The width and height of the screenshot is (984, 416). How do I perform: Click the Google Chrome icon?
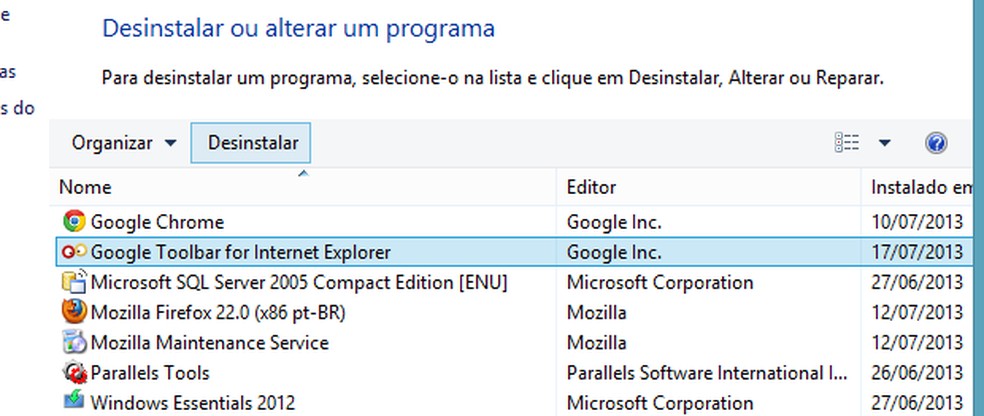click(74, 222)
